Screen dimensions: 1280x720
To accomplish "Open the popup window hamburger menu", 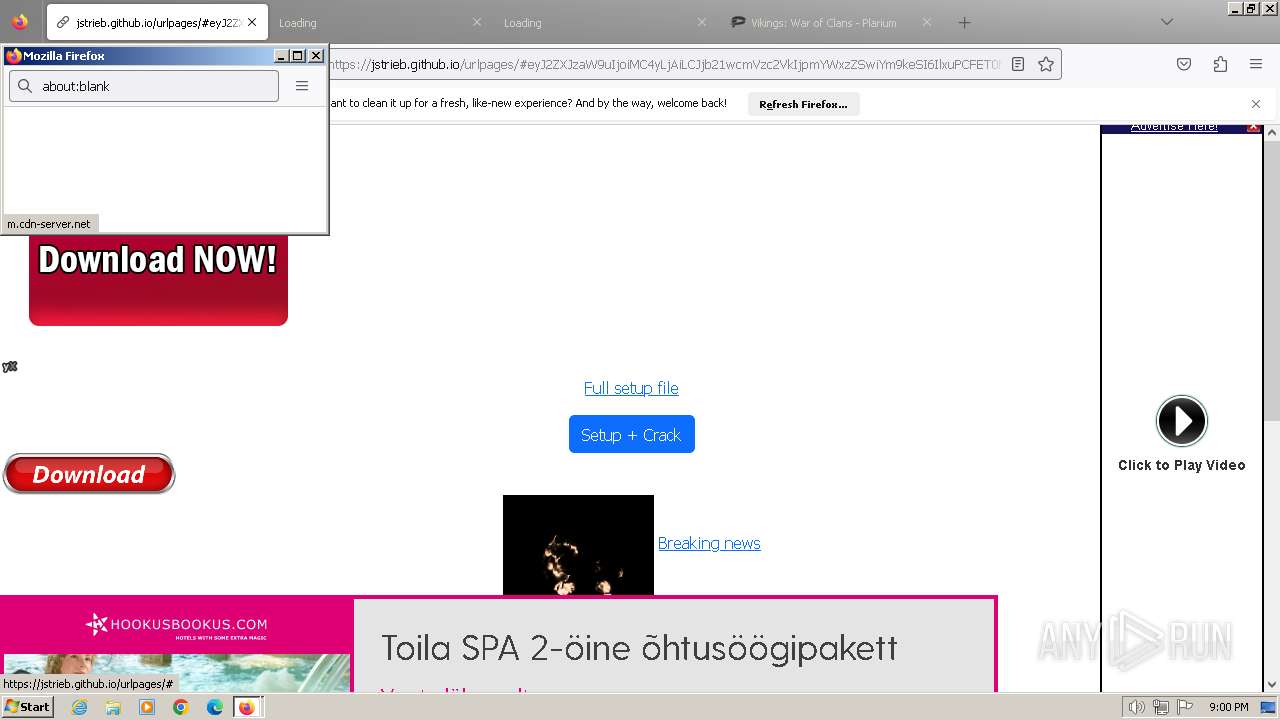I will coord(302,86).
